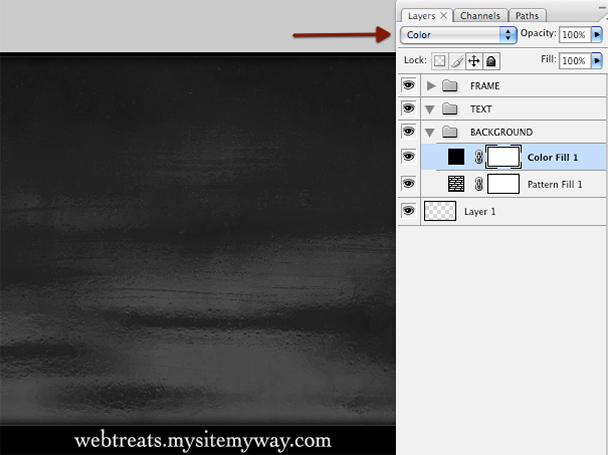The height and width of the screenshot is (455, 608).
Task: Click the Color Fill 1 link chain icon
Action: point(479,157)
